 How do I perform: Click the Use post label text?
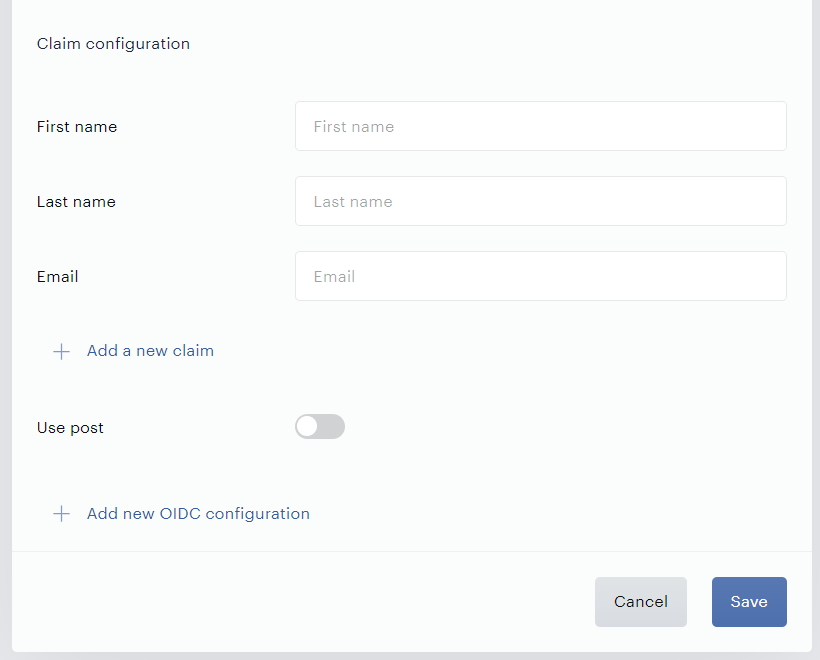[70, 428]
